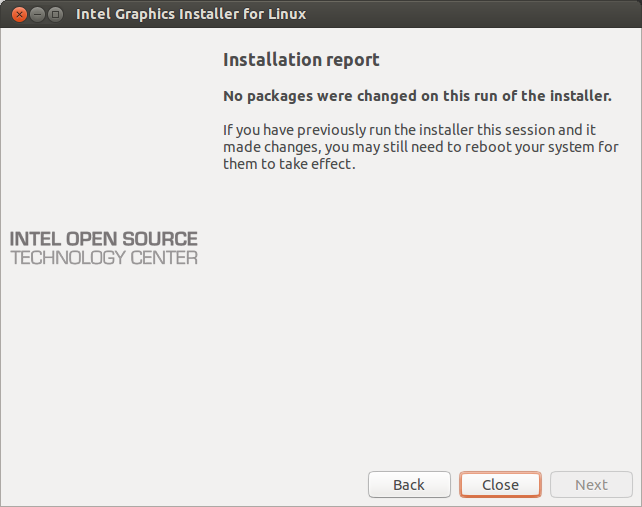
Task: Select the "Installation report" heading
Action: [x=301, y=60]
